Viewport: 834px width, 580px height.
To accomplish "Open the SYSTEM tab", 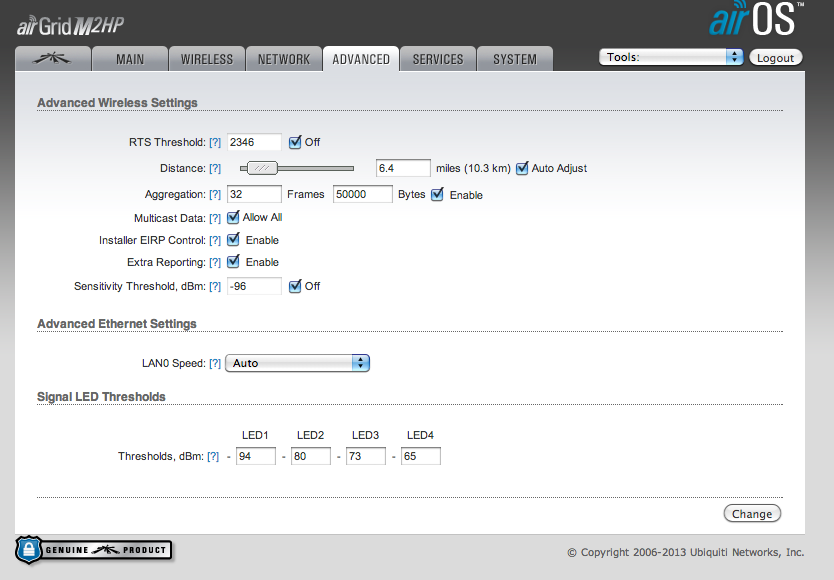I will [x=515, y=59].
